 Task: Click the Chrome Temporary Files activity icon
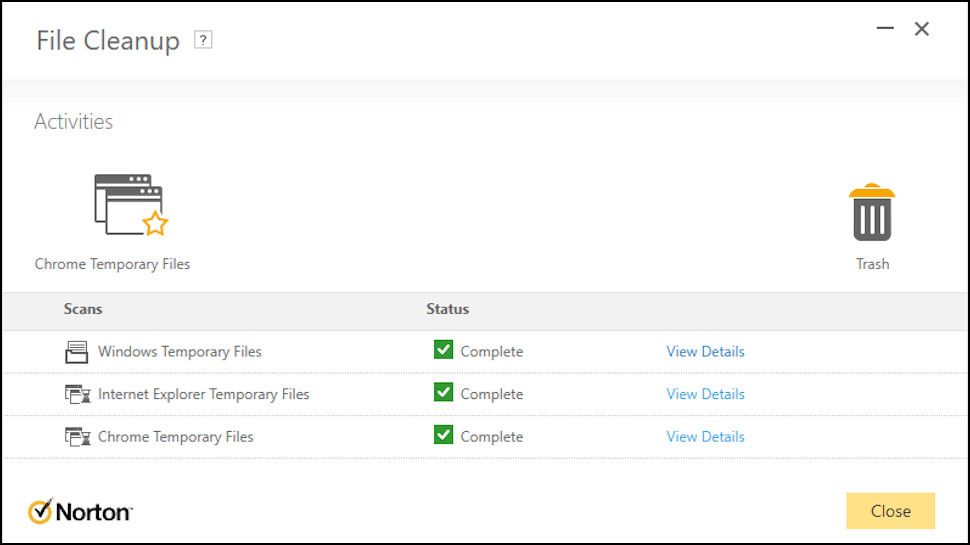pos(131,205)
